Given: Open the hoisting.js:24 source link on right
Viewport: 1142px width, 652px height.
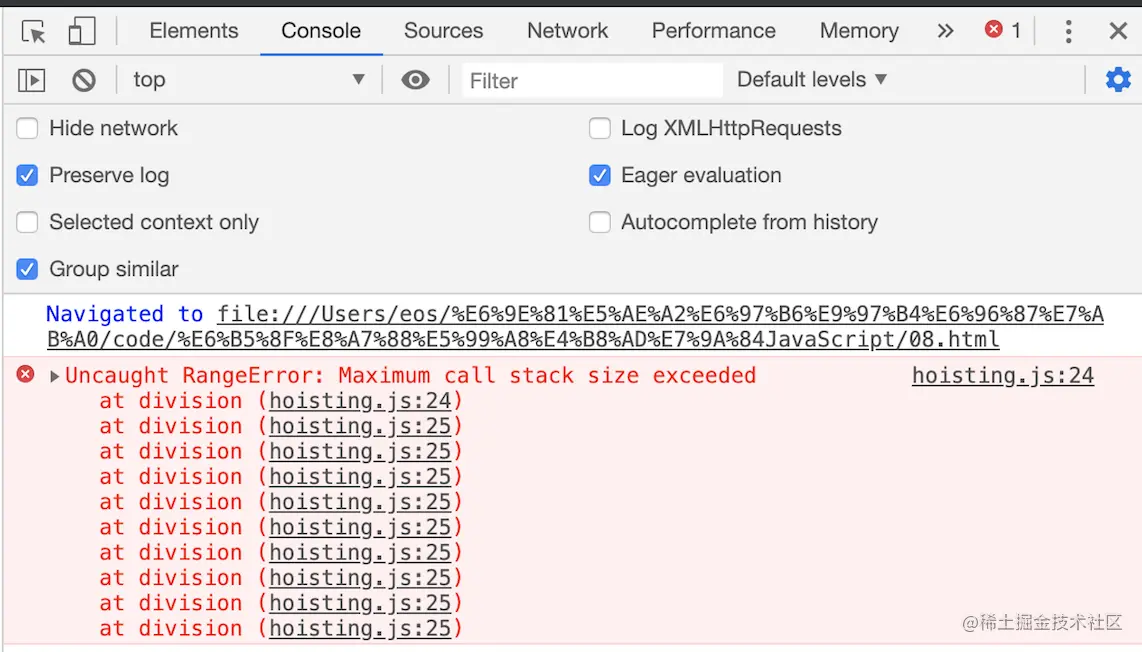Looking at the screenshot, I should [x=1002, y=376].
